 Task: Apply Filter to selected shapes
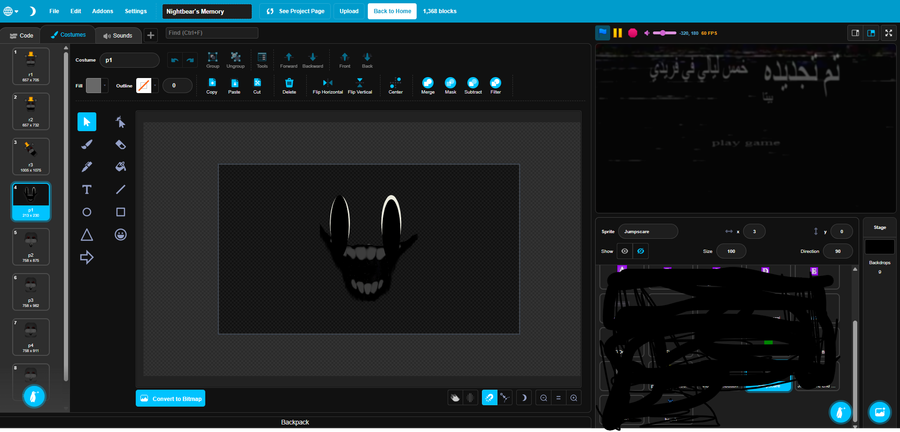pos(495,86)
